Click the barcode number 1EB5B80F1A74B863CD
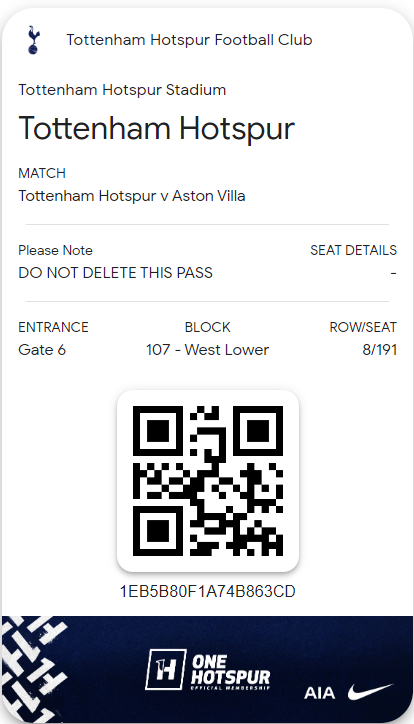This screenshot has height=724, width=414. pyautogui.click(x=208, y=591)
